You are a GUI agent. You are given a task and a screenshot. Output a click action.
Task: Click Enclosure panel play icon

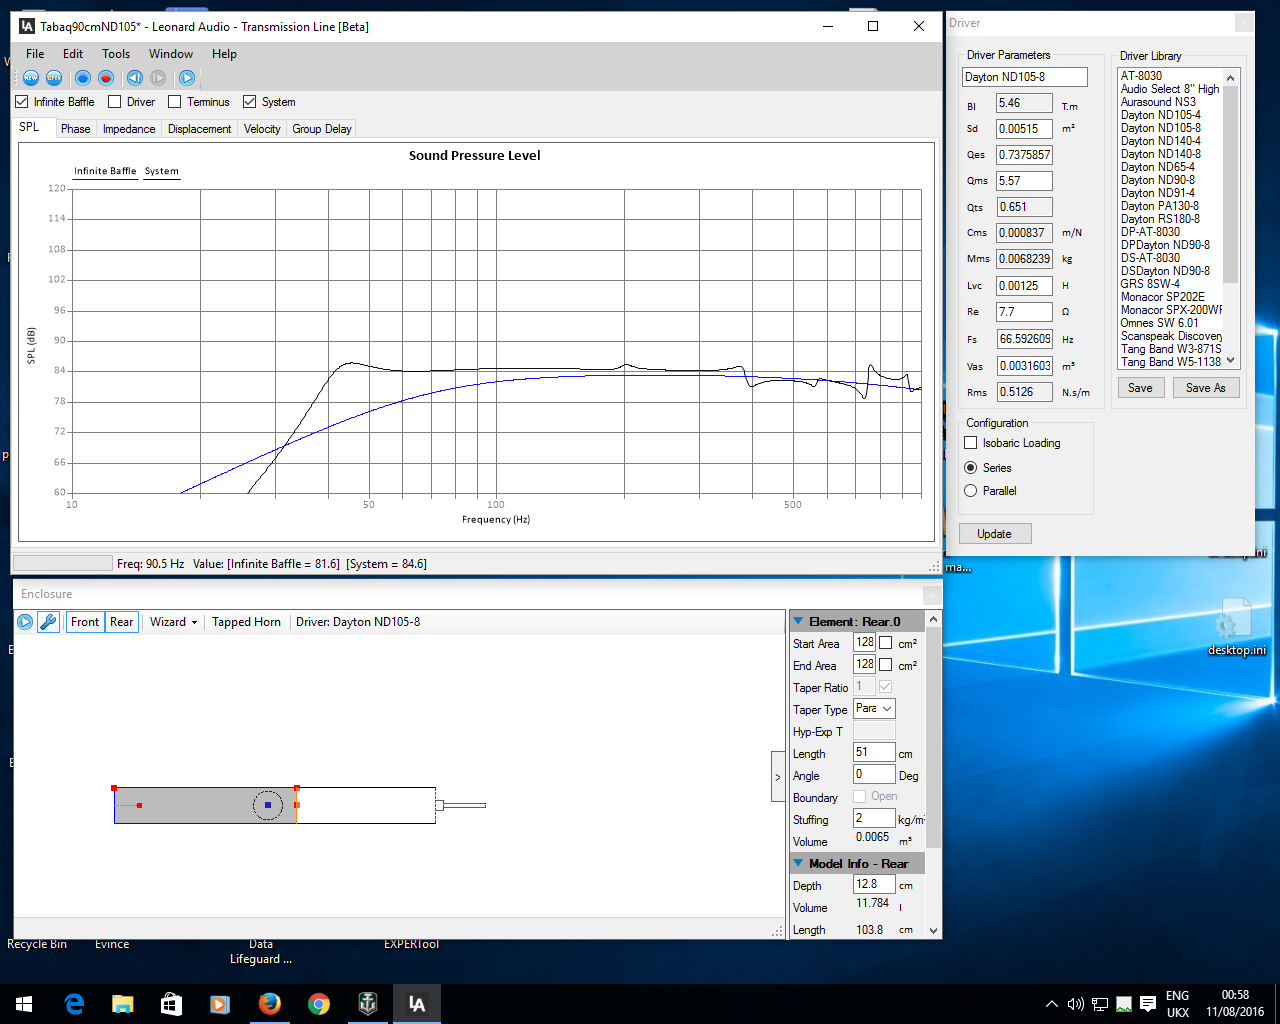pos(25,622)
